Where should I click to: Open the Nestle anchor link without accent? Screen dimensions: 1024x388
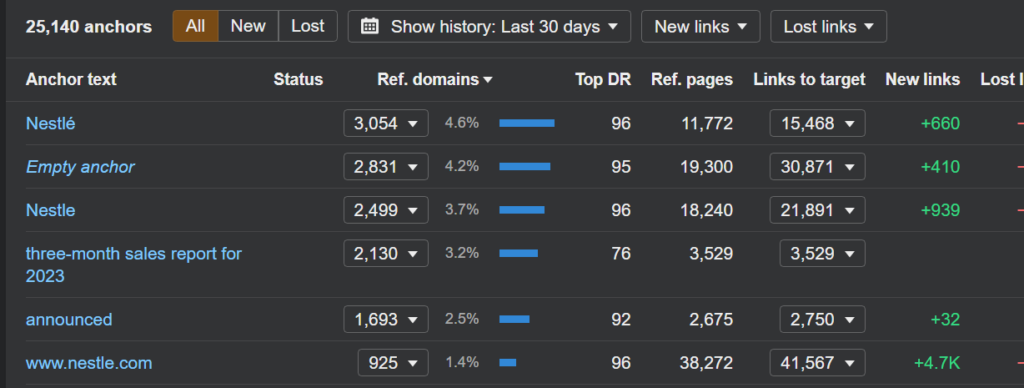pos(50,210)
